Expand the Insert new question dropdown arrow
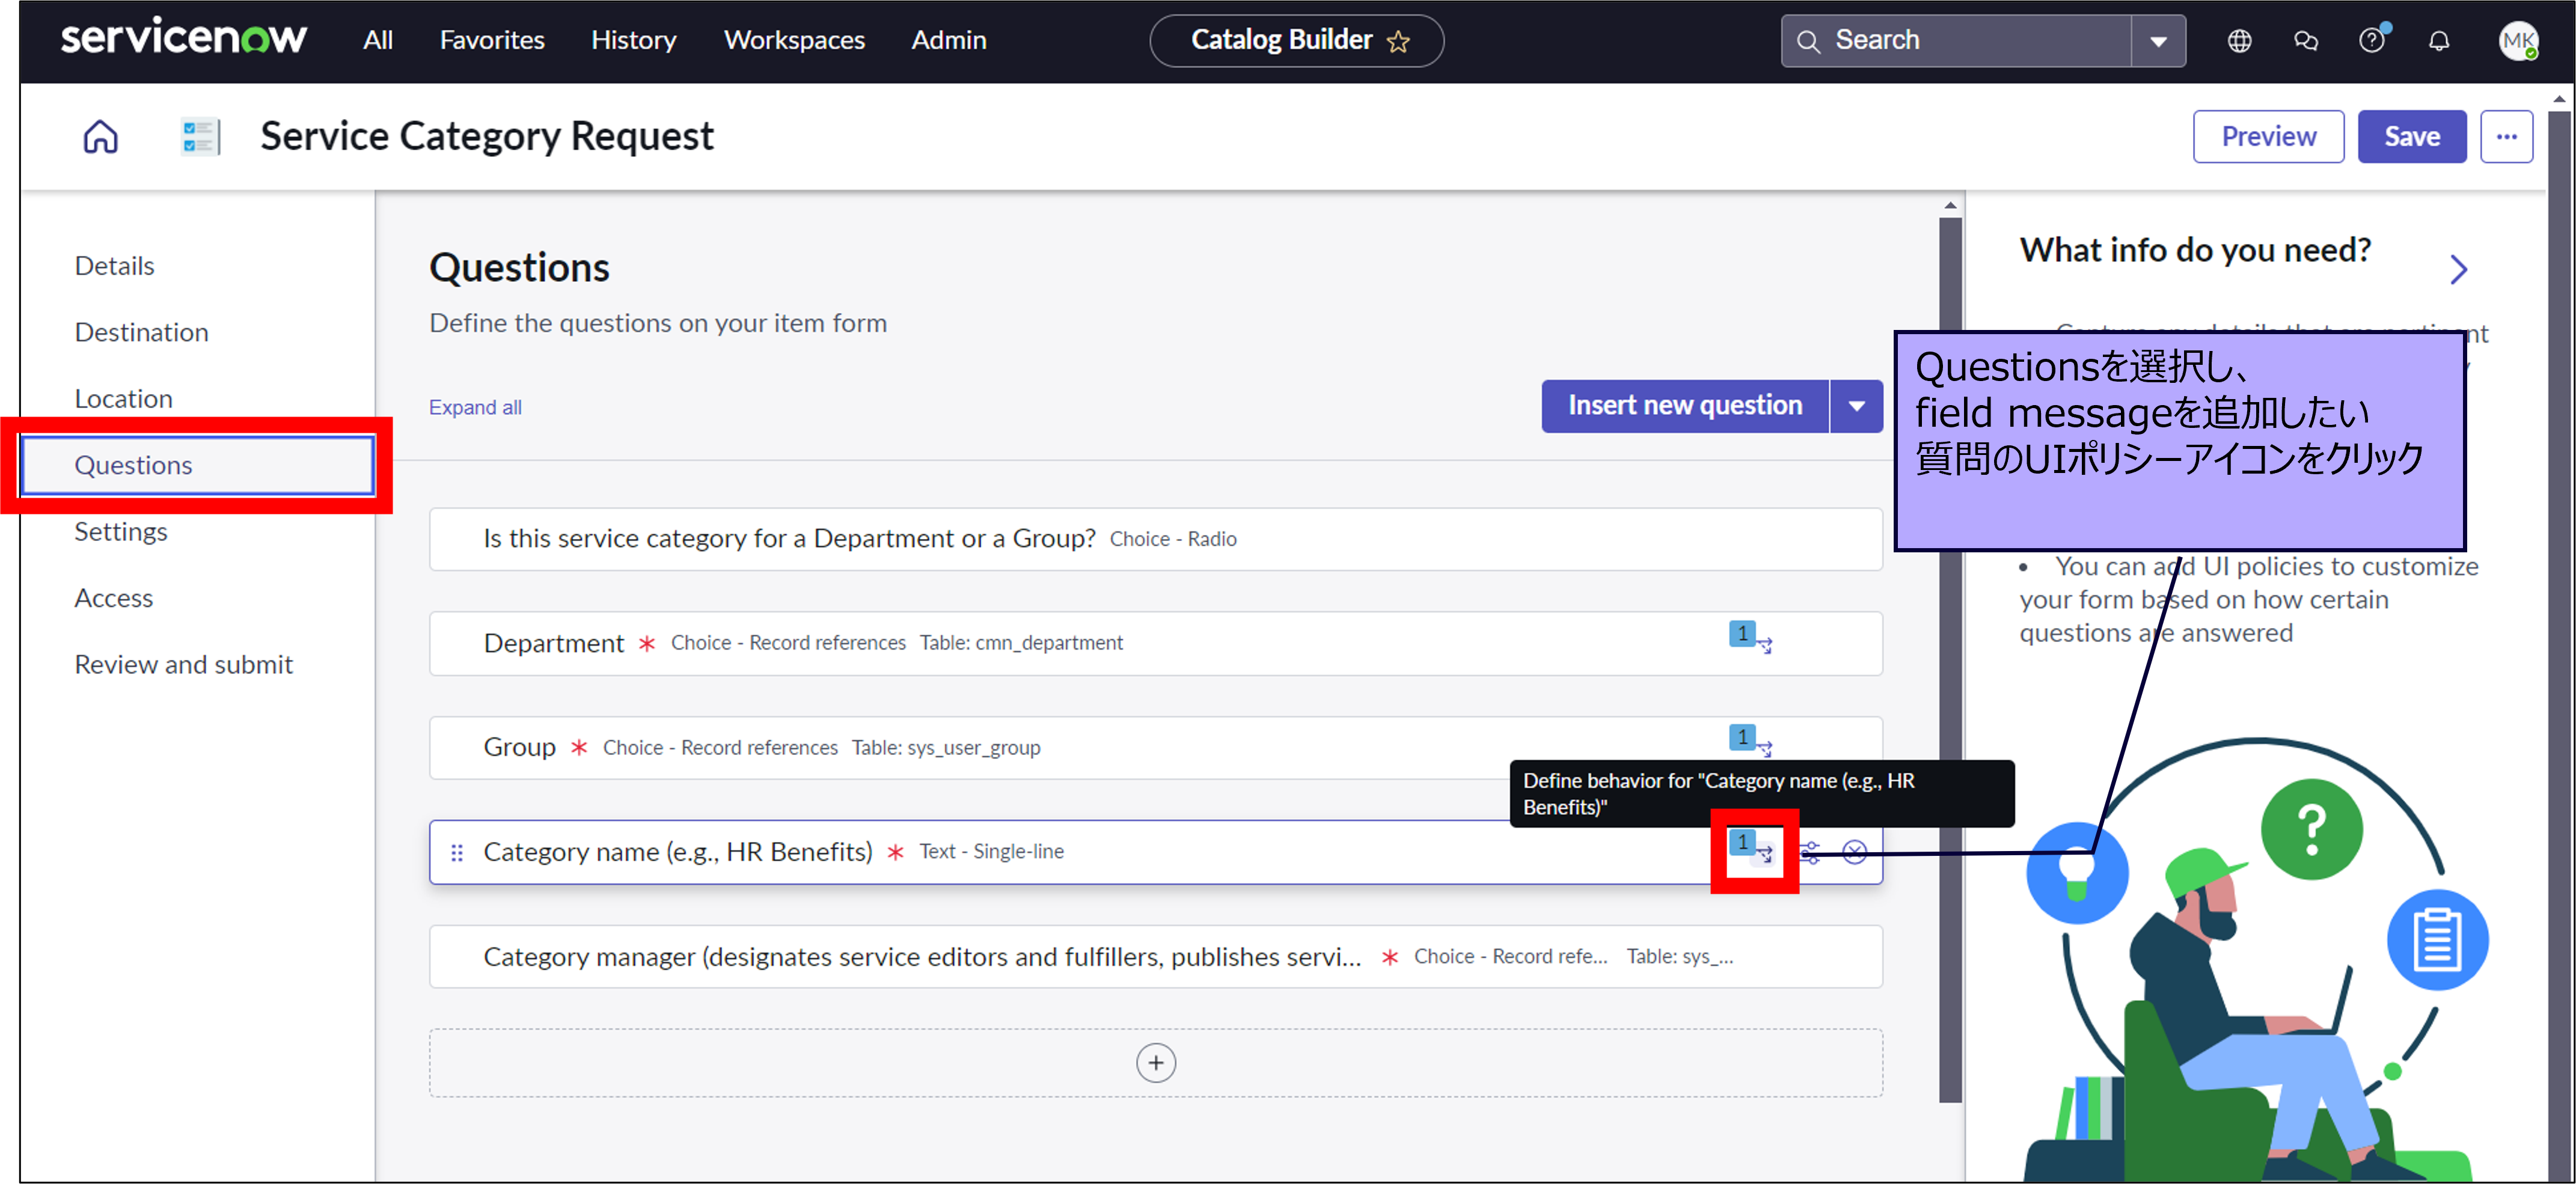This screenshot has height=1184, width=2576. coord(1856,406)
